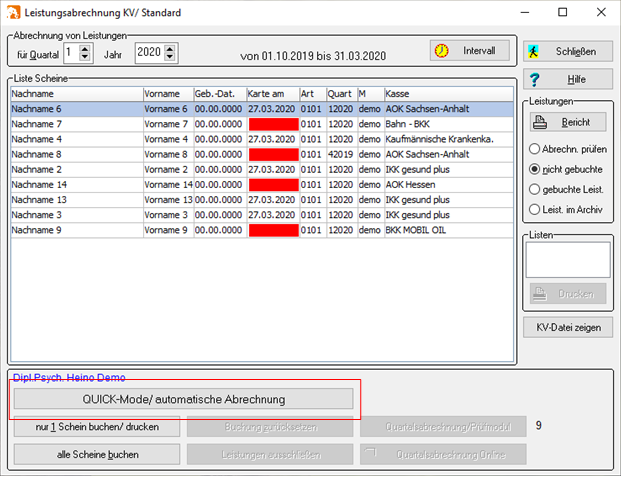This screenshot has height=478, width=623.
Task: Sort by Quart column header
Action: (x=342, y=94)
